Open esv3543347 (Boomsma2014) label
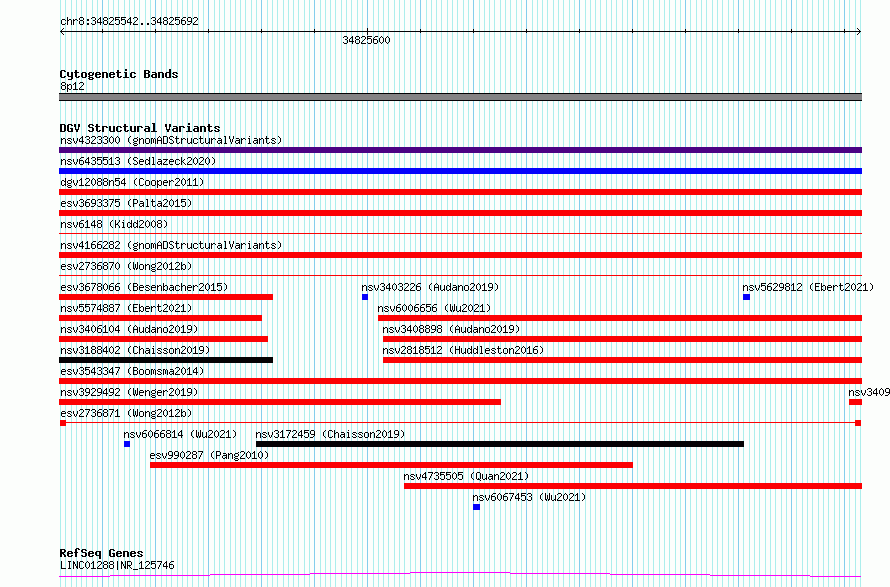Screen dimensions: 890x587 [x=132, y=371]
